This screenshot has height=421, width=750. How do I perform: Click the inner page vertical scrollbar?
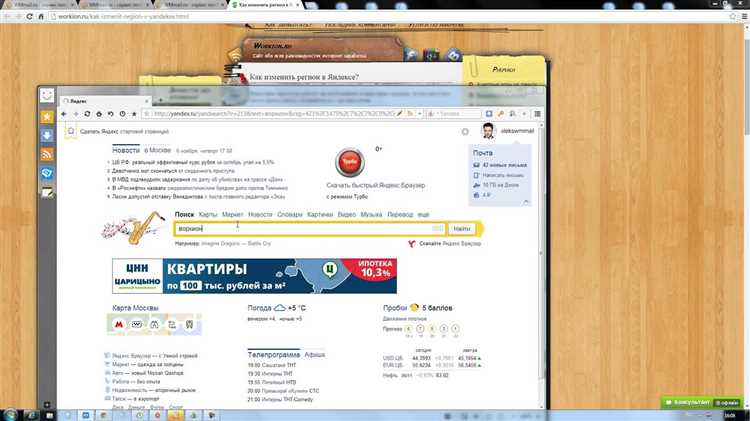(541, 266)
